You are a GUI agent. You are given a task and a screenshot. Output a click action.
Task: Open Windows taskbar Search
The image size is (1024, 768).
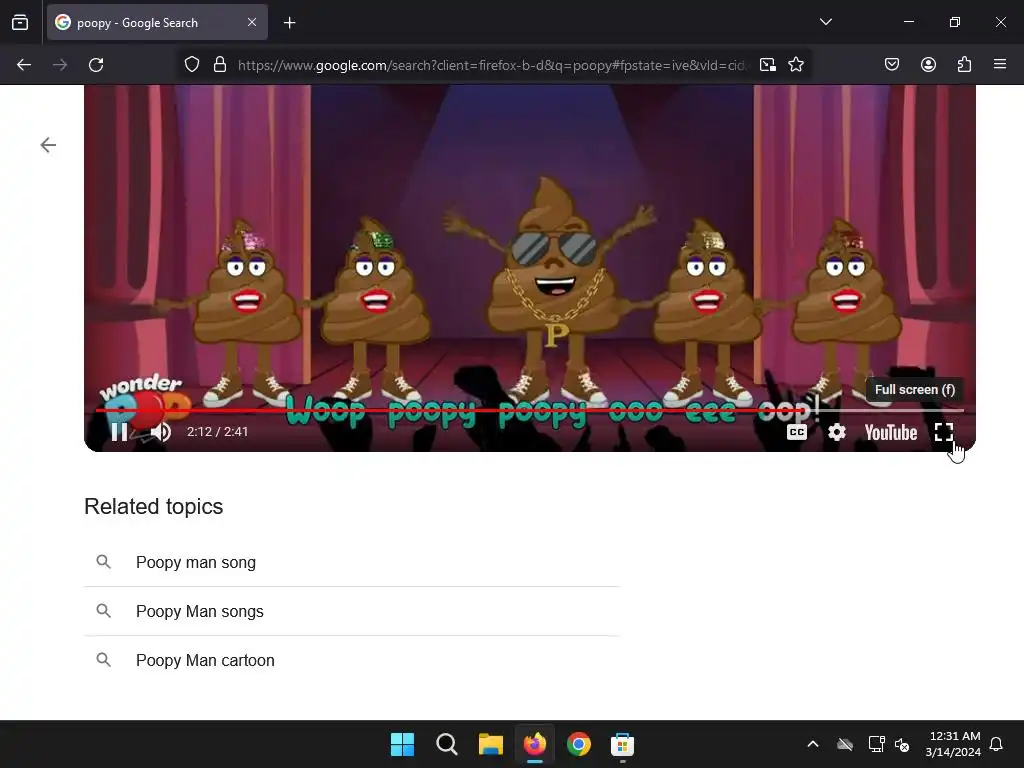[447, 744]
